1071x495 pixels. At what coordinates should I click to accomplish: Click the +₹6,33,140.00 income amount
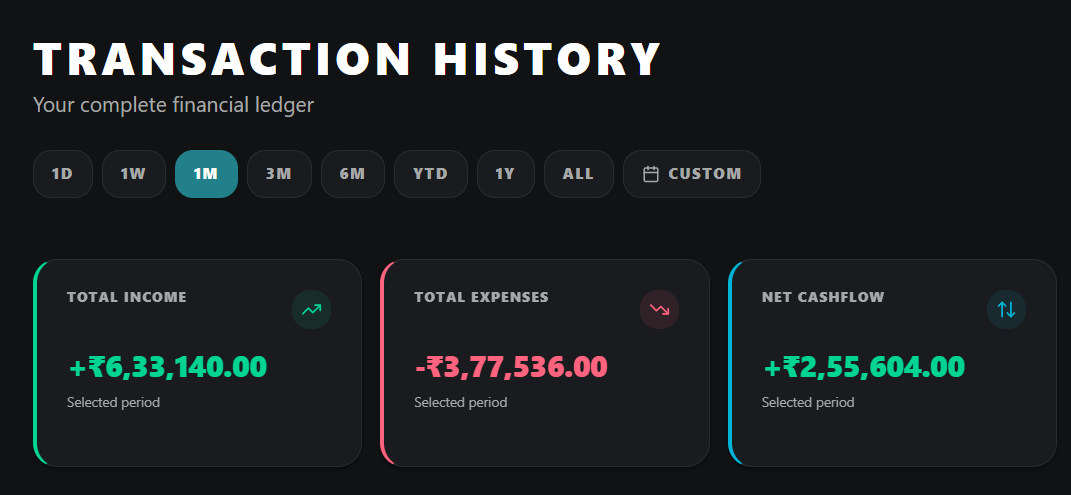tap(168, 367)
